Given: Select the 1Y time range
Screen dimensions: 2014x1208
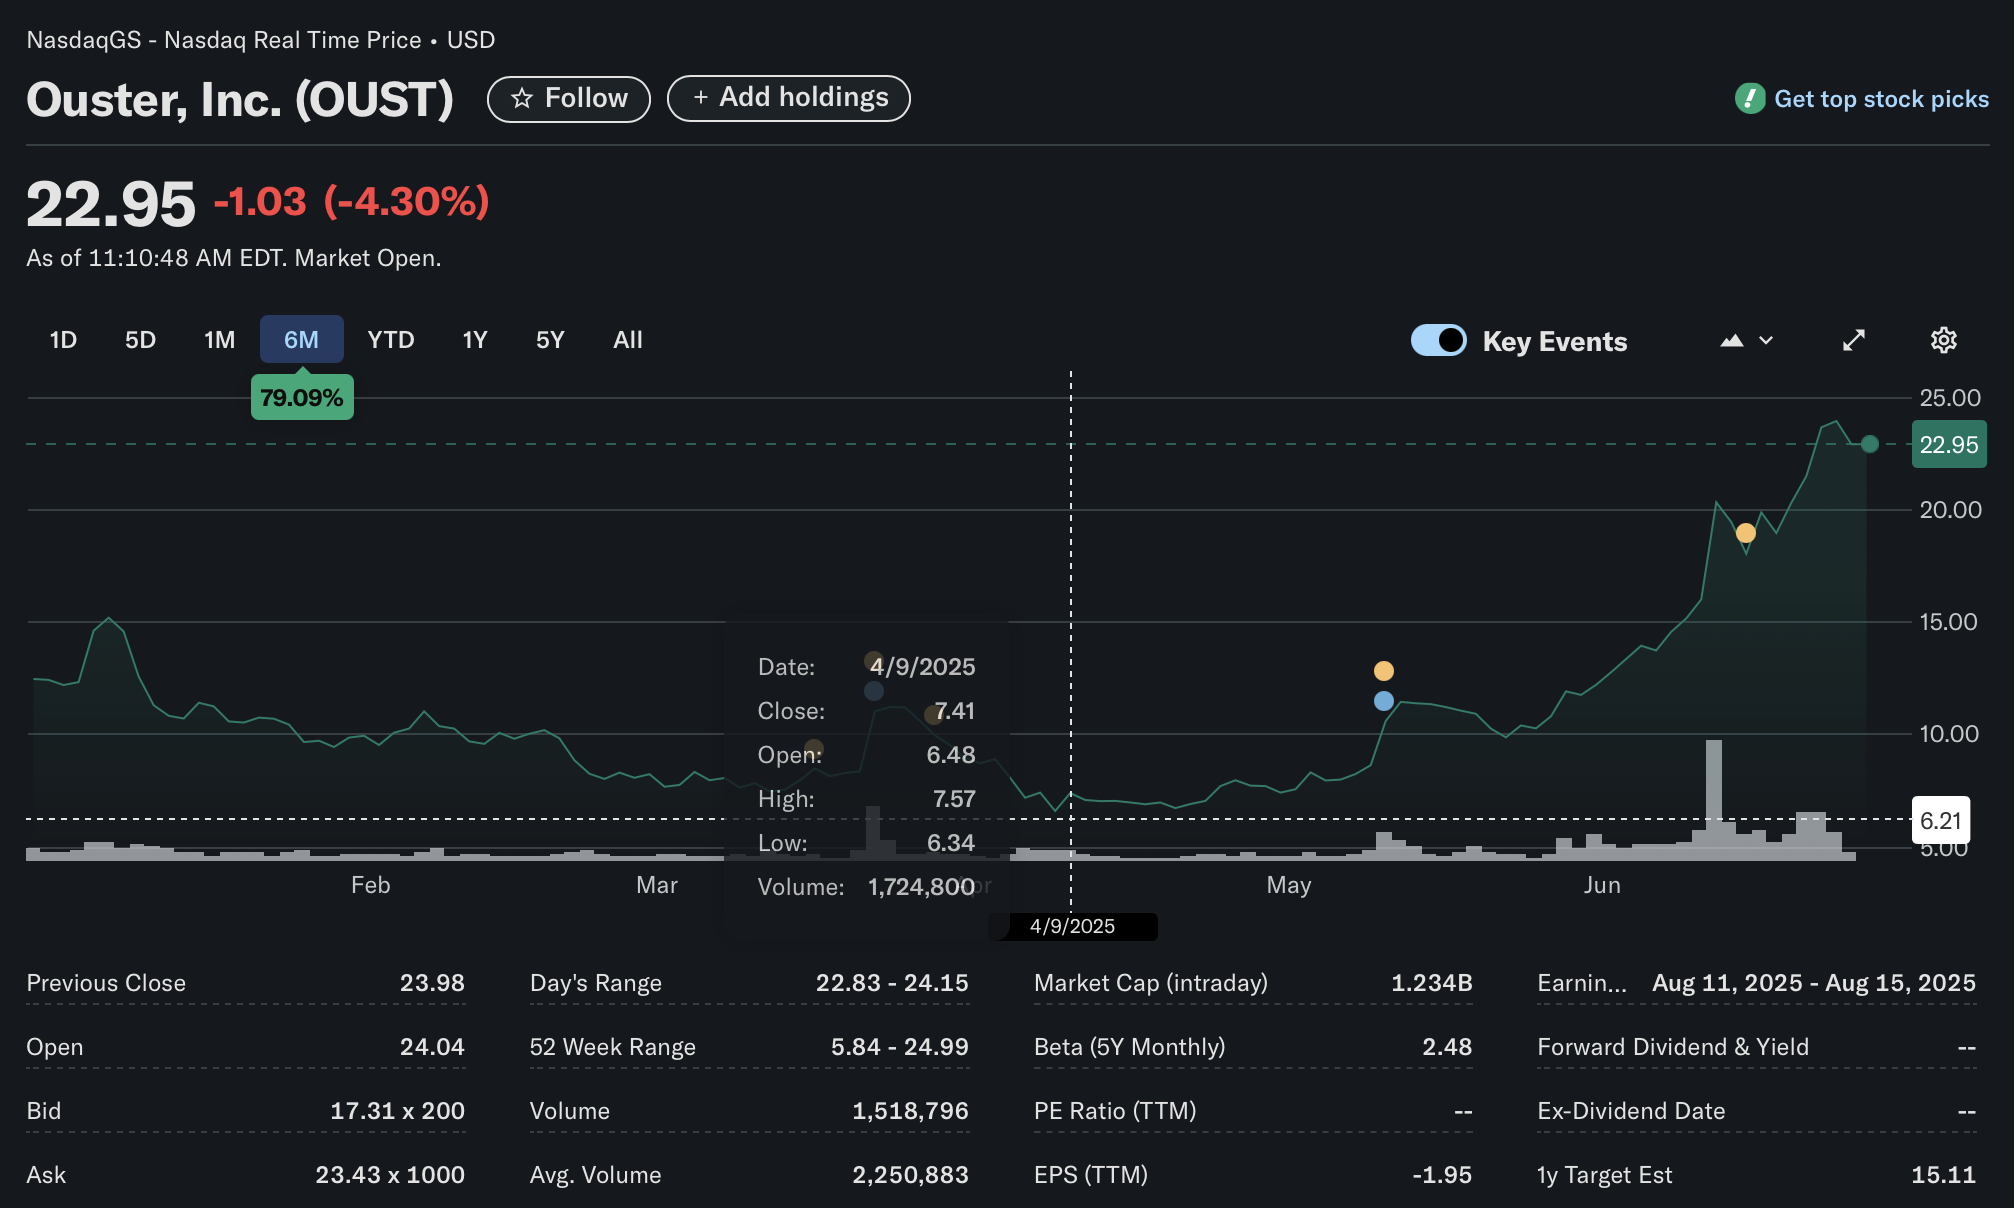Looking at the screenshot, I should point(474,340).
